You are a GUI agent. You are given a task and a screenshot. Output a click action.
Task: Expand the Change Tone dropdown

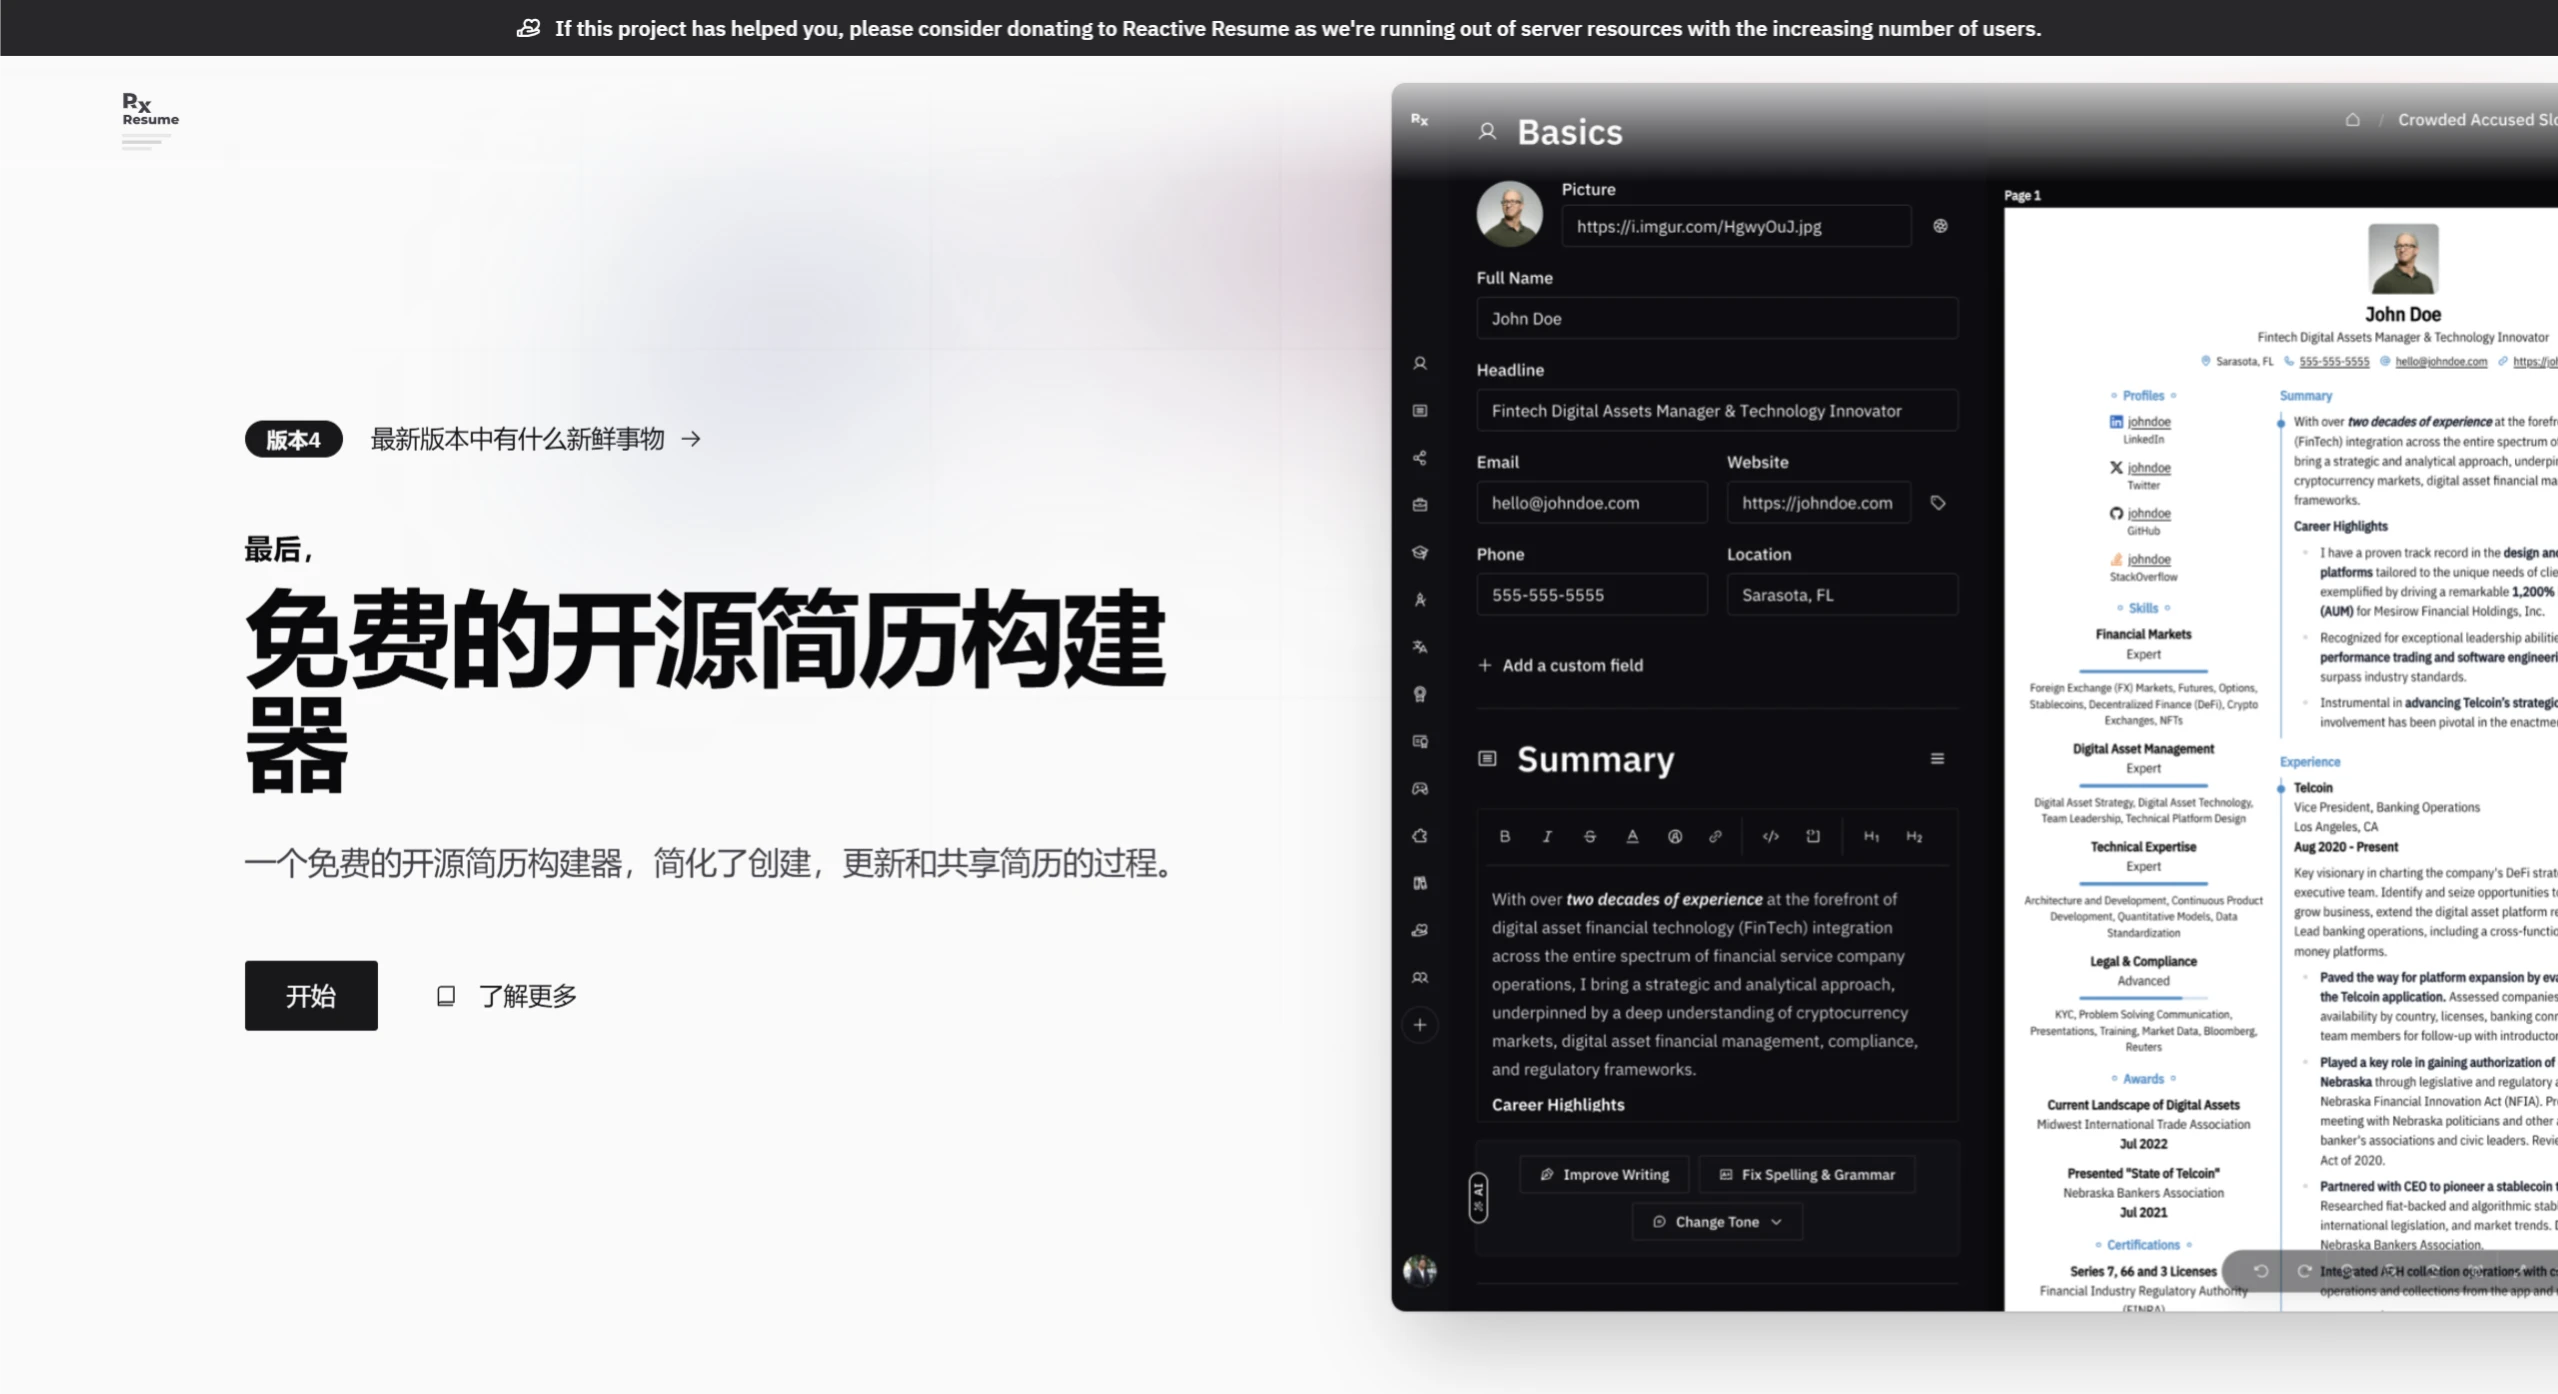(1717, 1222)
